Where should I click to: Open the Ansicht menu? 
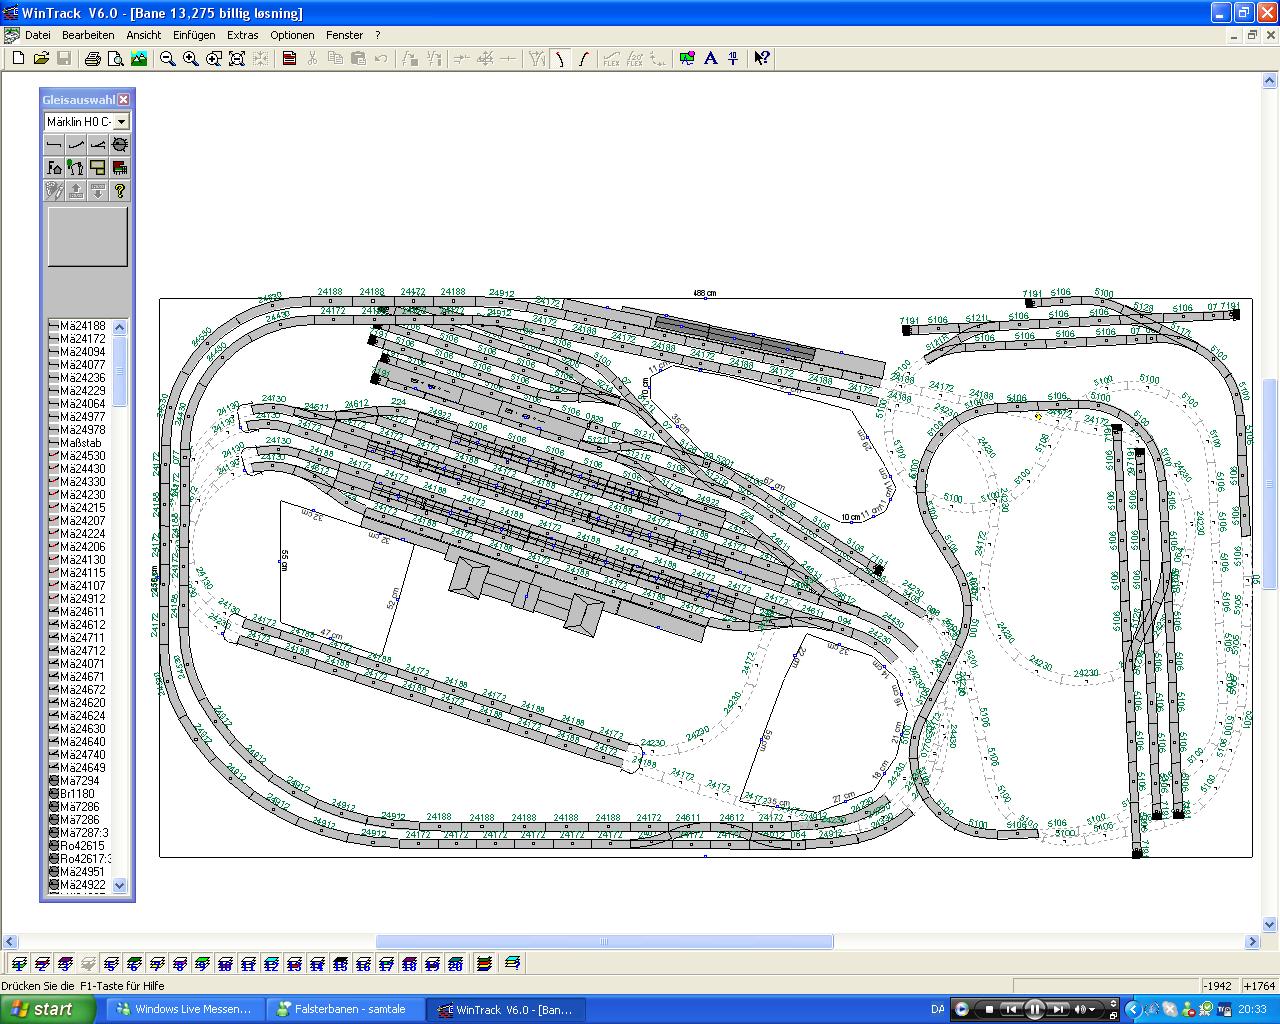point(144,35)
